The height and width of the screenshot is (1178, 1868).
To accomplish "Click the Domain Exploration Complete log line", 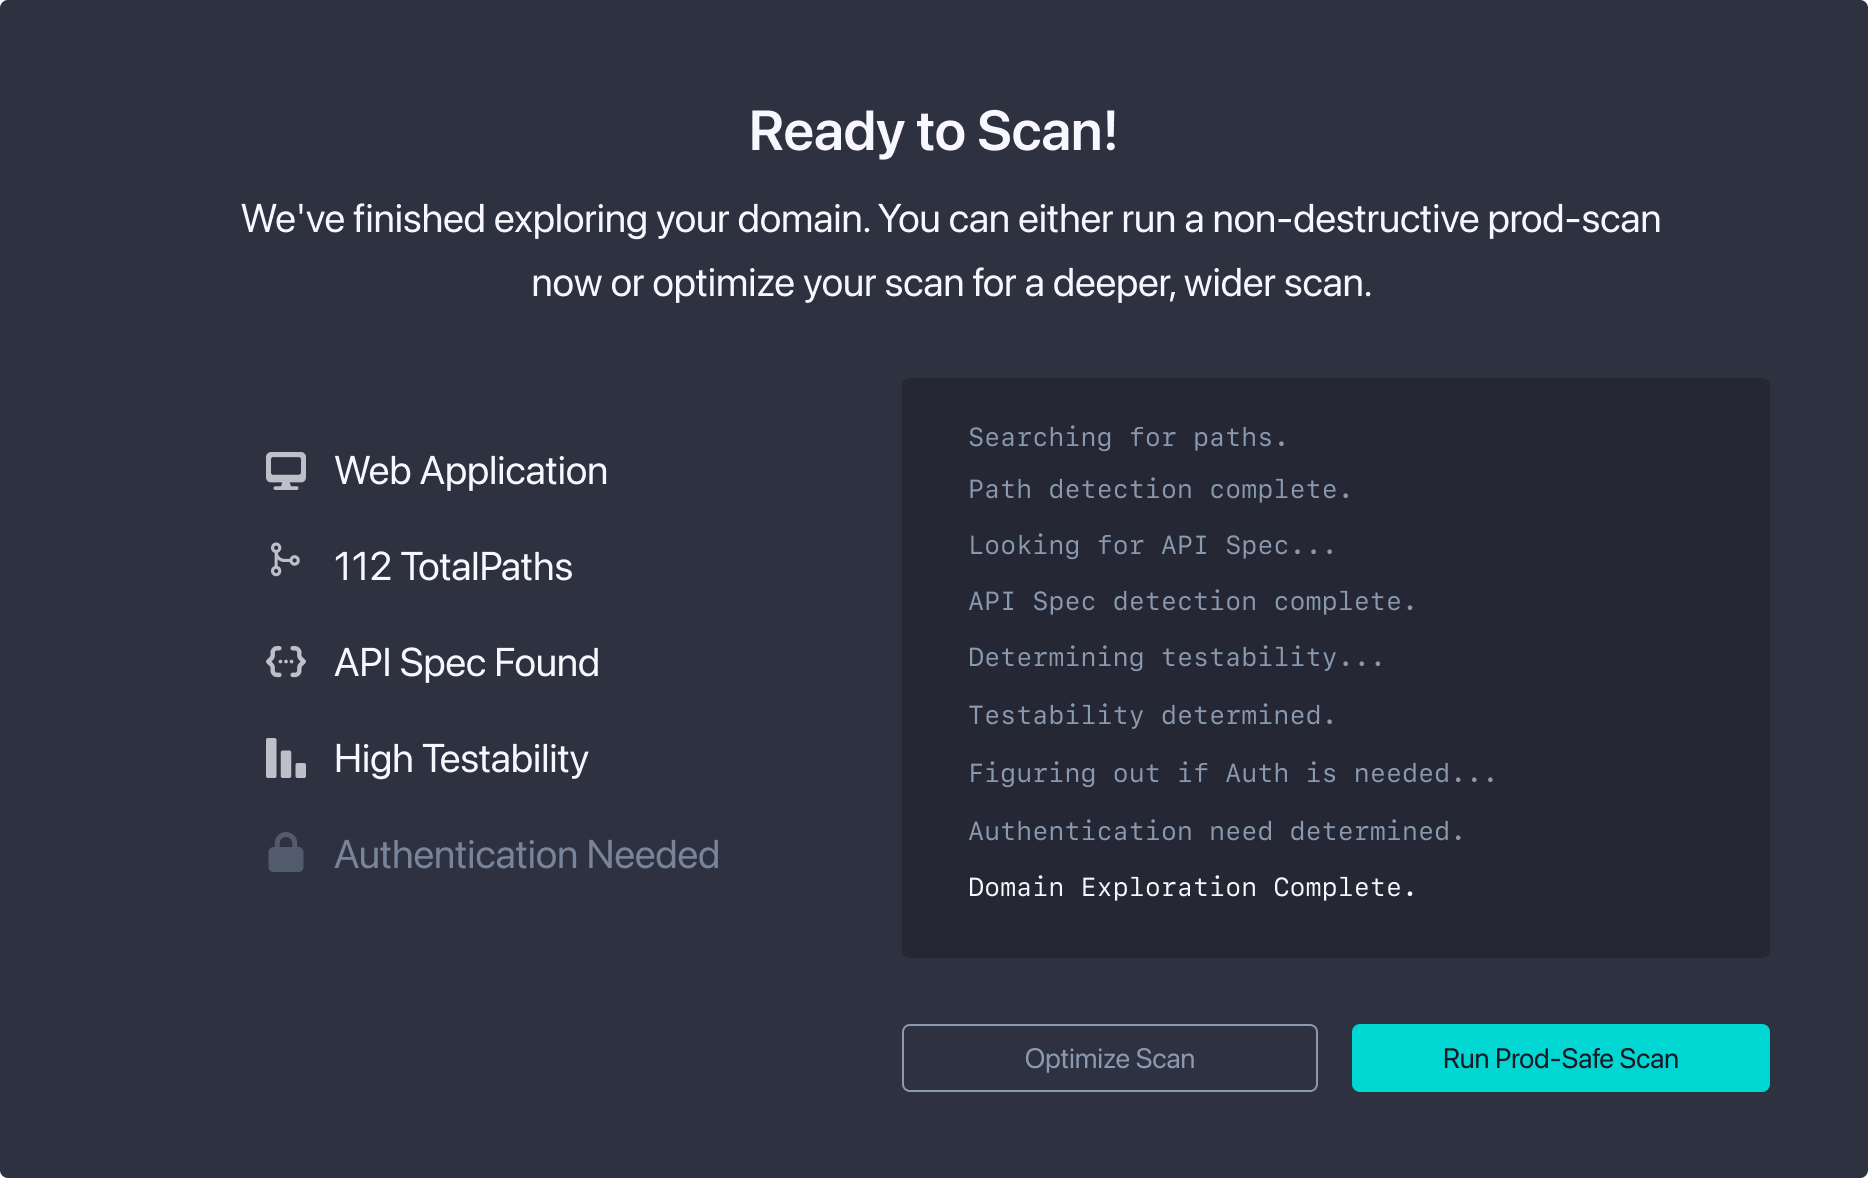I will [x=1190, y=887].
